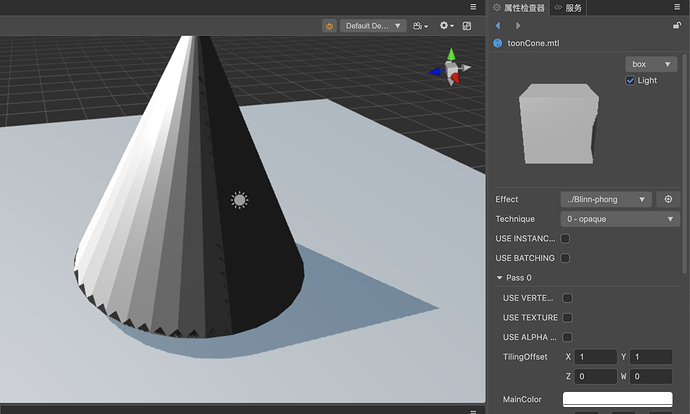Viewport: 690px width, 414px height.
Task: Switch to the 服务 tab
Action: (x=568, y=7)
